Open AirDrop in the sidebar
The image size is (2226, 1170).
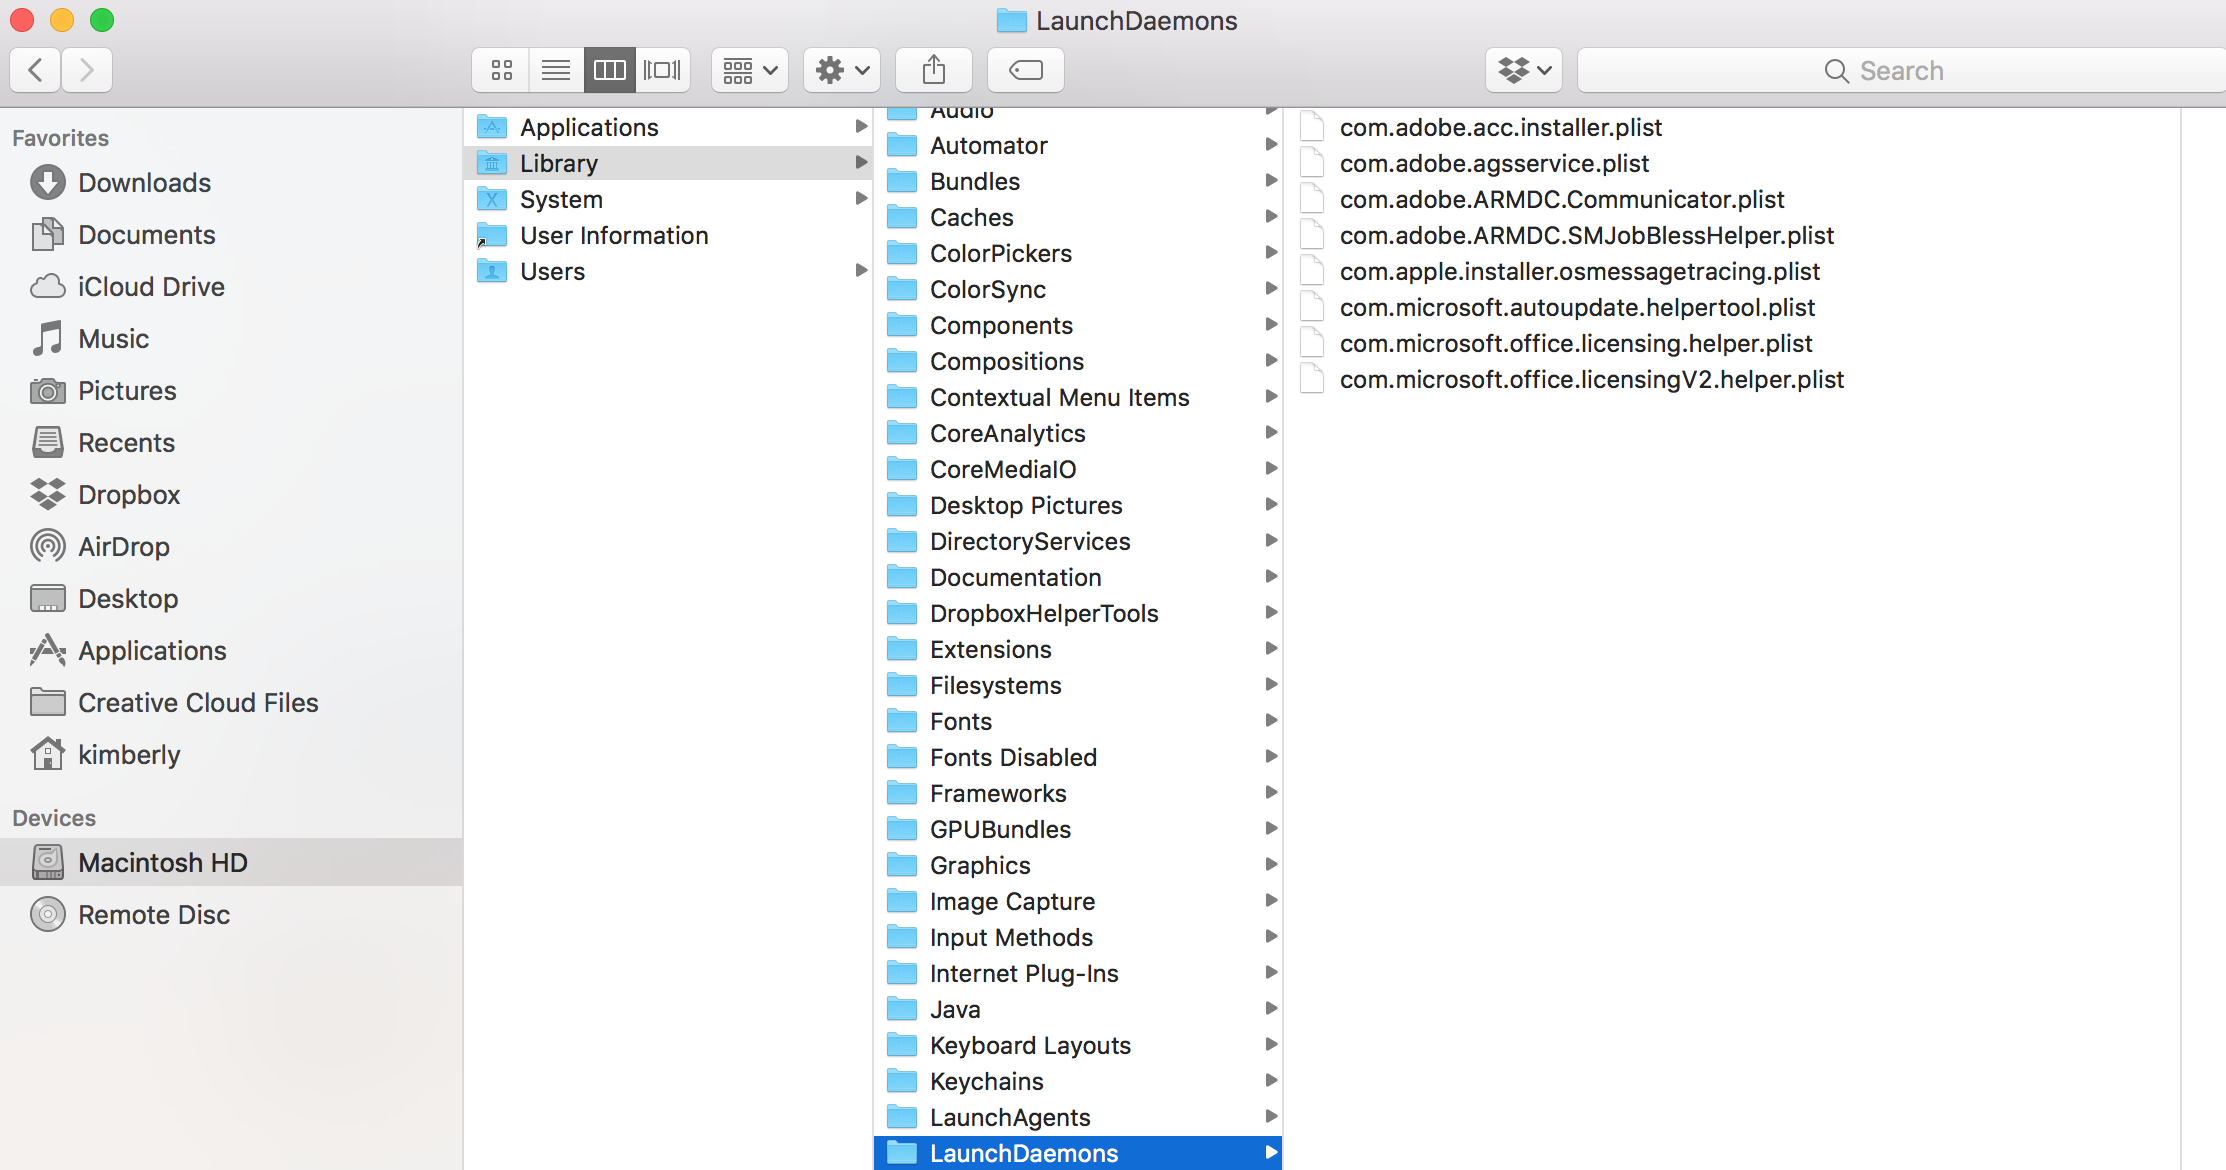coord(124,547)
